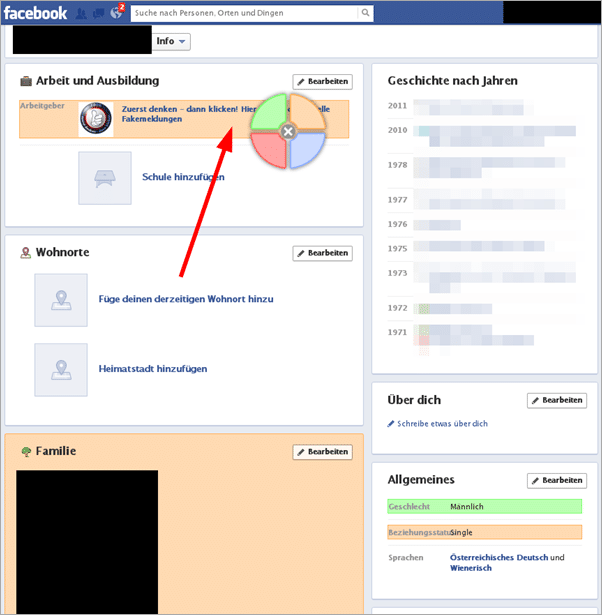Select the red quadrant of the pie menu
Image resolution: width=602 pixels, height=615 pixels.
point(271,149)
